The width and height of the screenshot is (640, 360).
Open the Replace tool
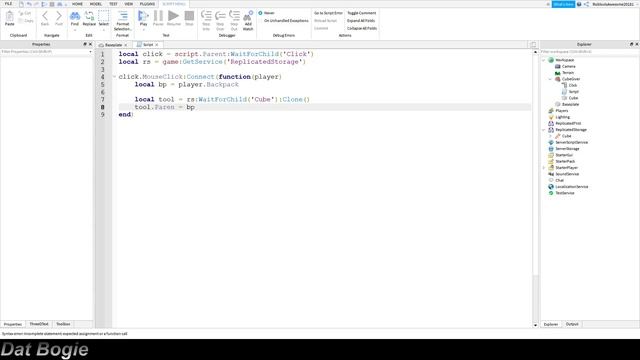click(89, 18)
